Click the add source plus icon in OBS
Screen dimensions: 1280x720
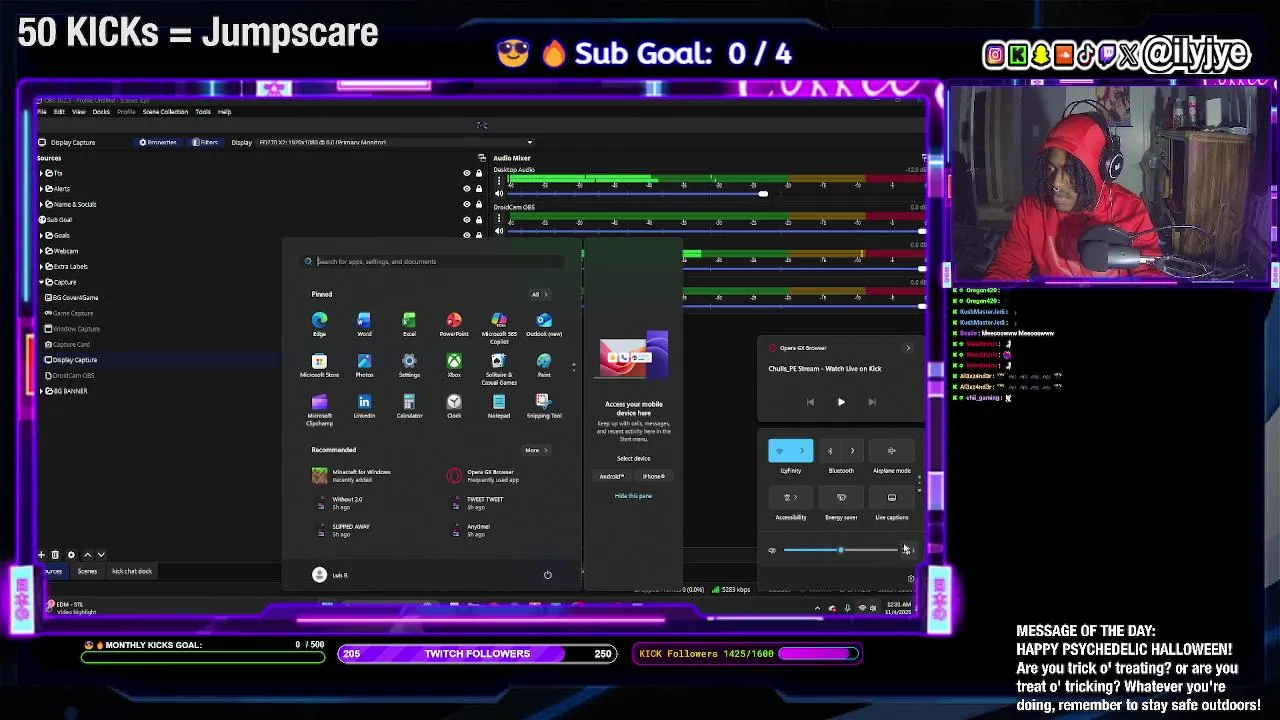41,554
